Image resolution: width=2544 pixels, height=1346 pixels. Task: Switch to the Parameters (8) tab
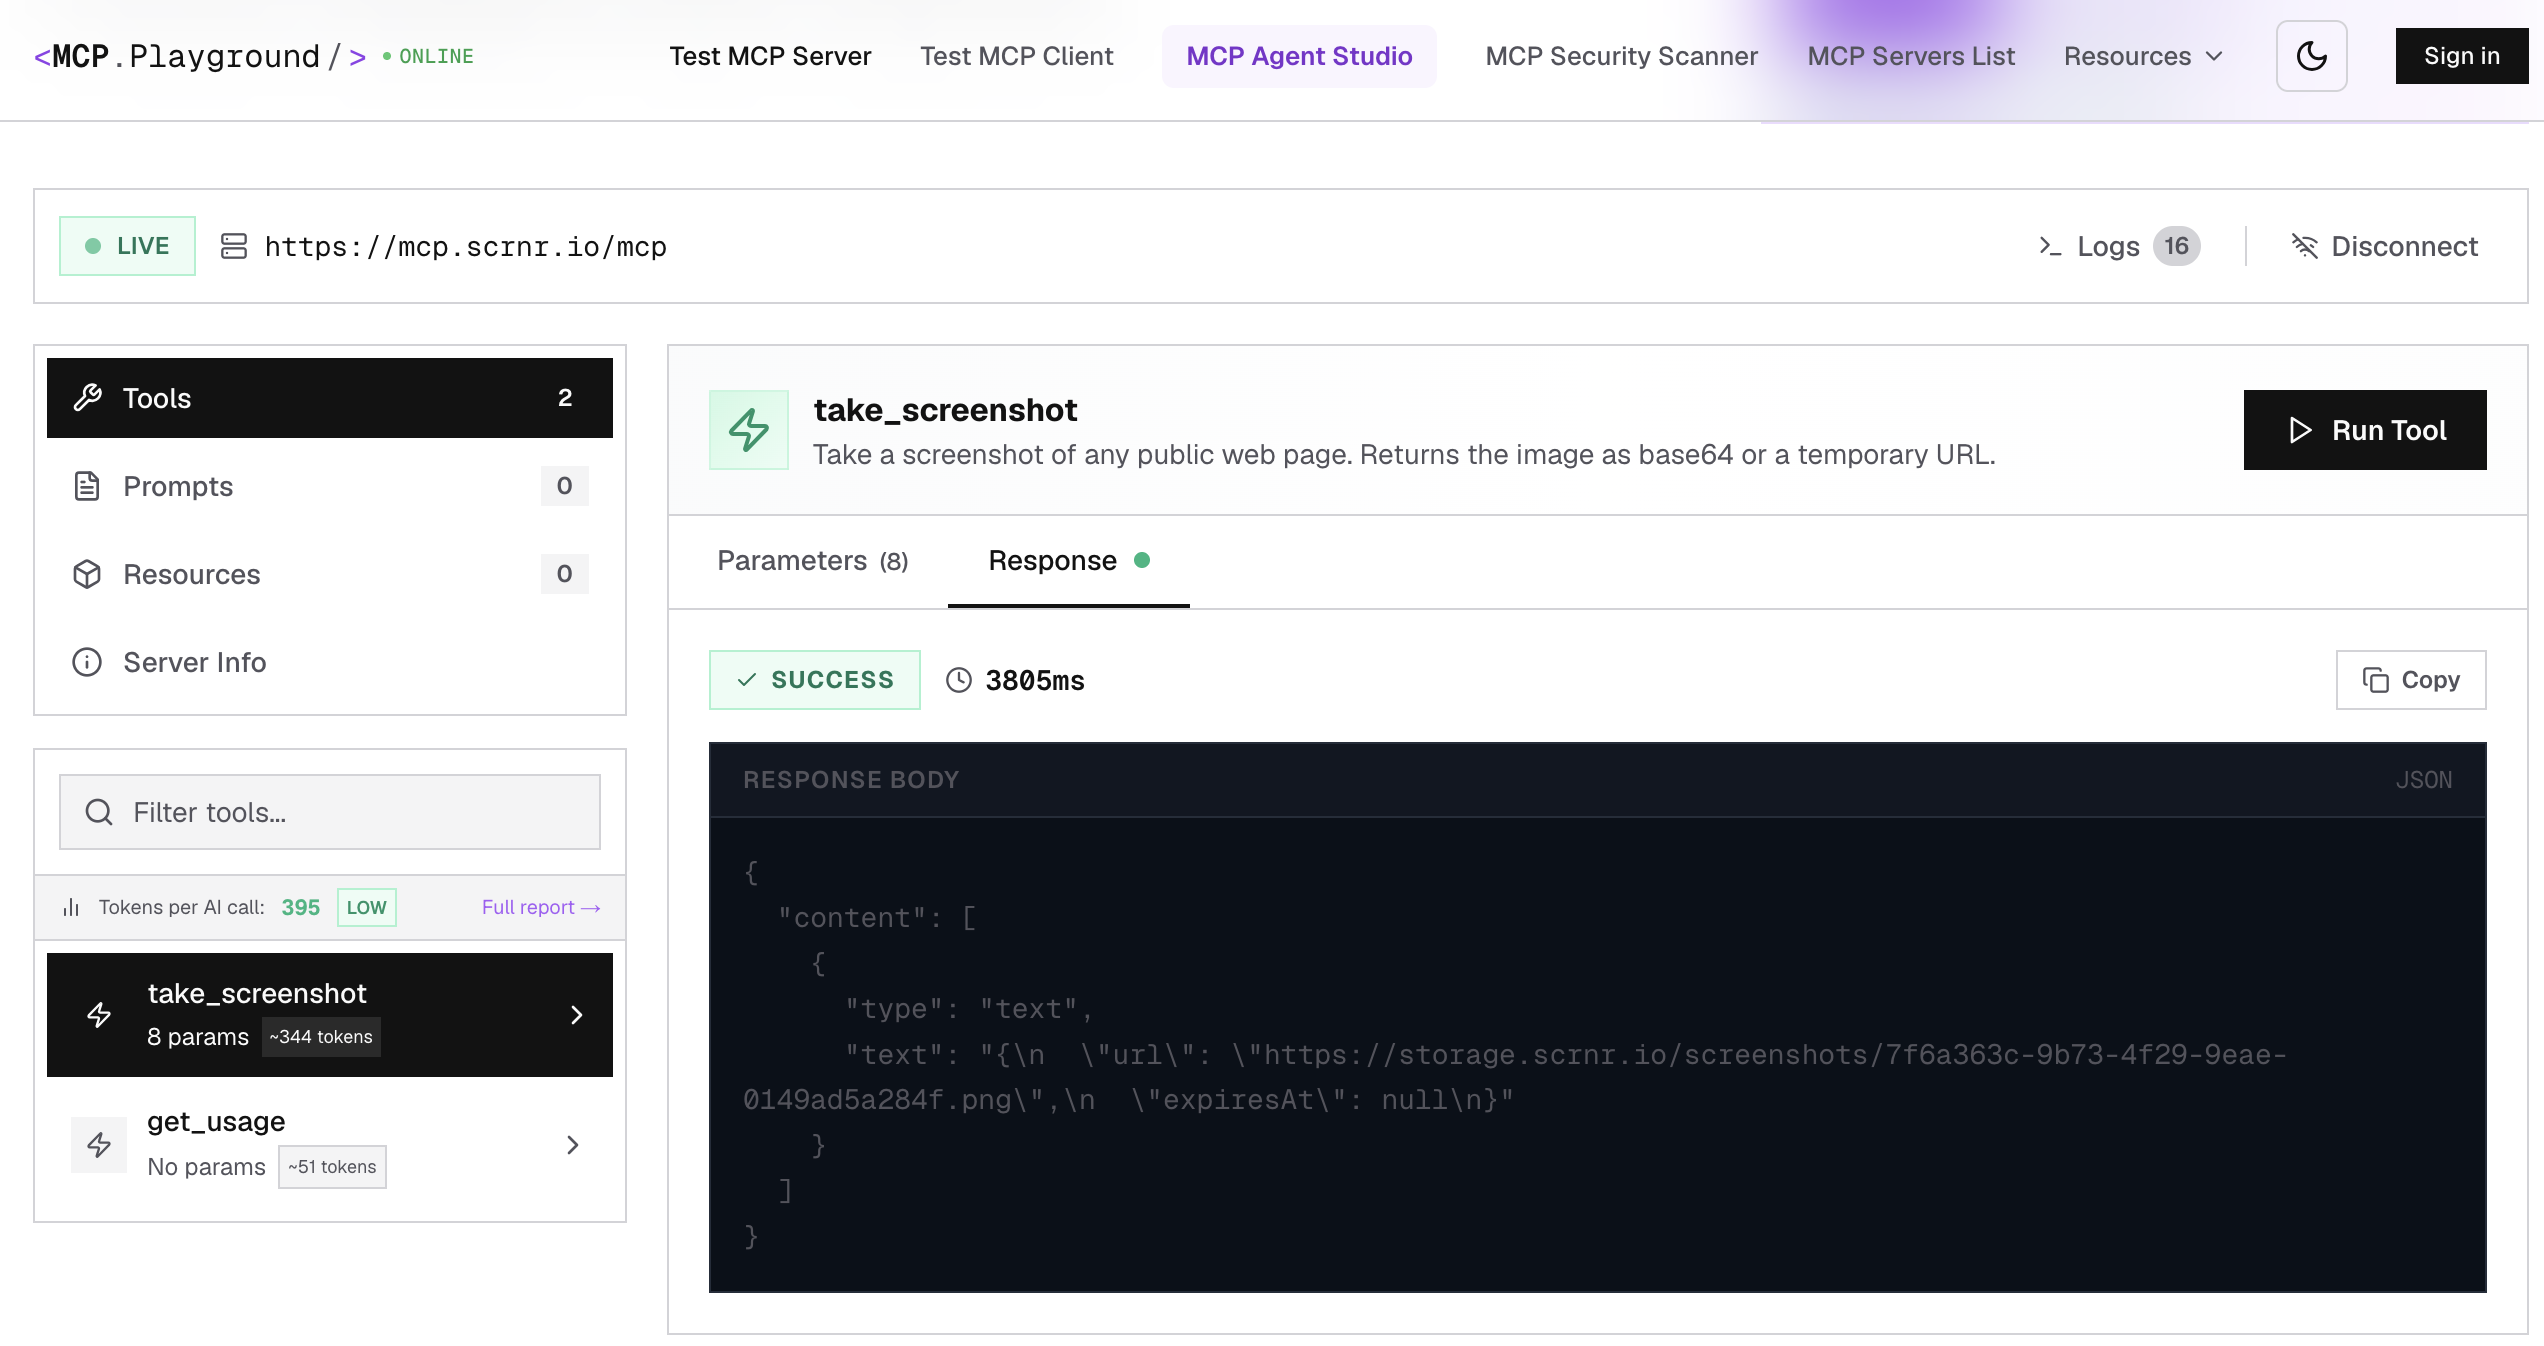(813, 561)
